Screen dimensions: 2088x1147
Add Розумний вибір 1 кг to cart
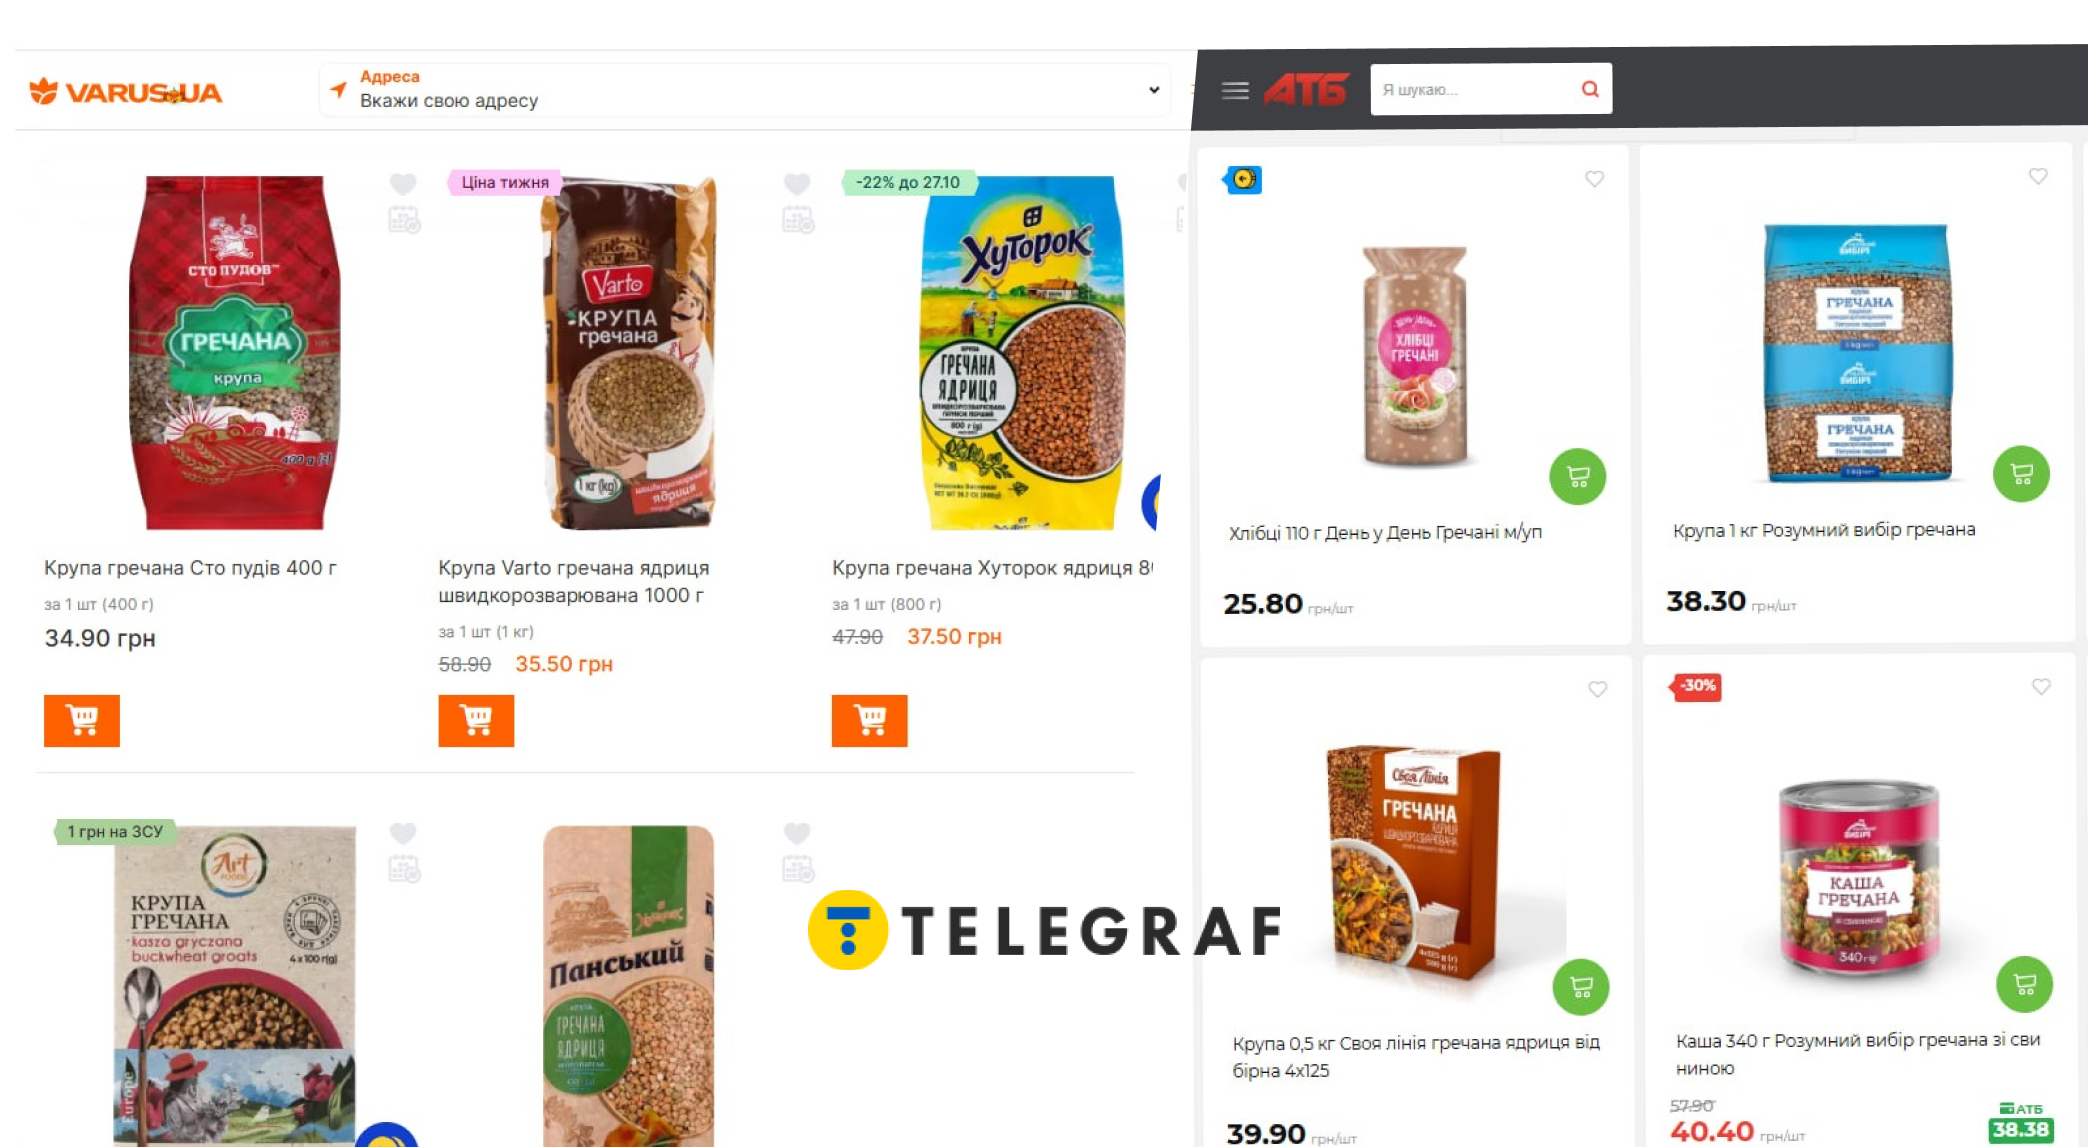click(2021, 474)
